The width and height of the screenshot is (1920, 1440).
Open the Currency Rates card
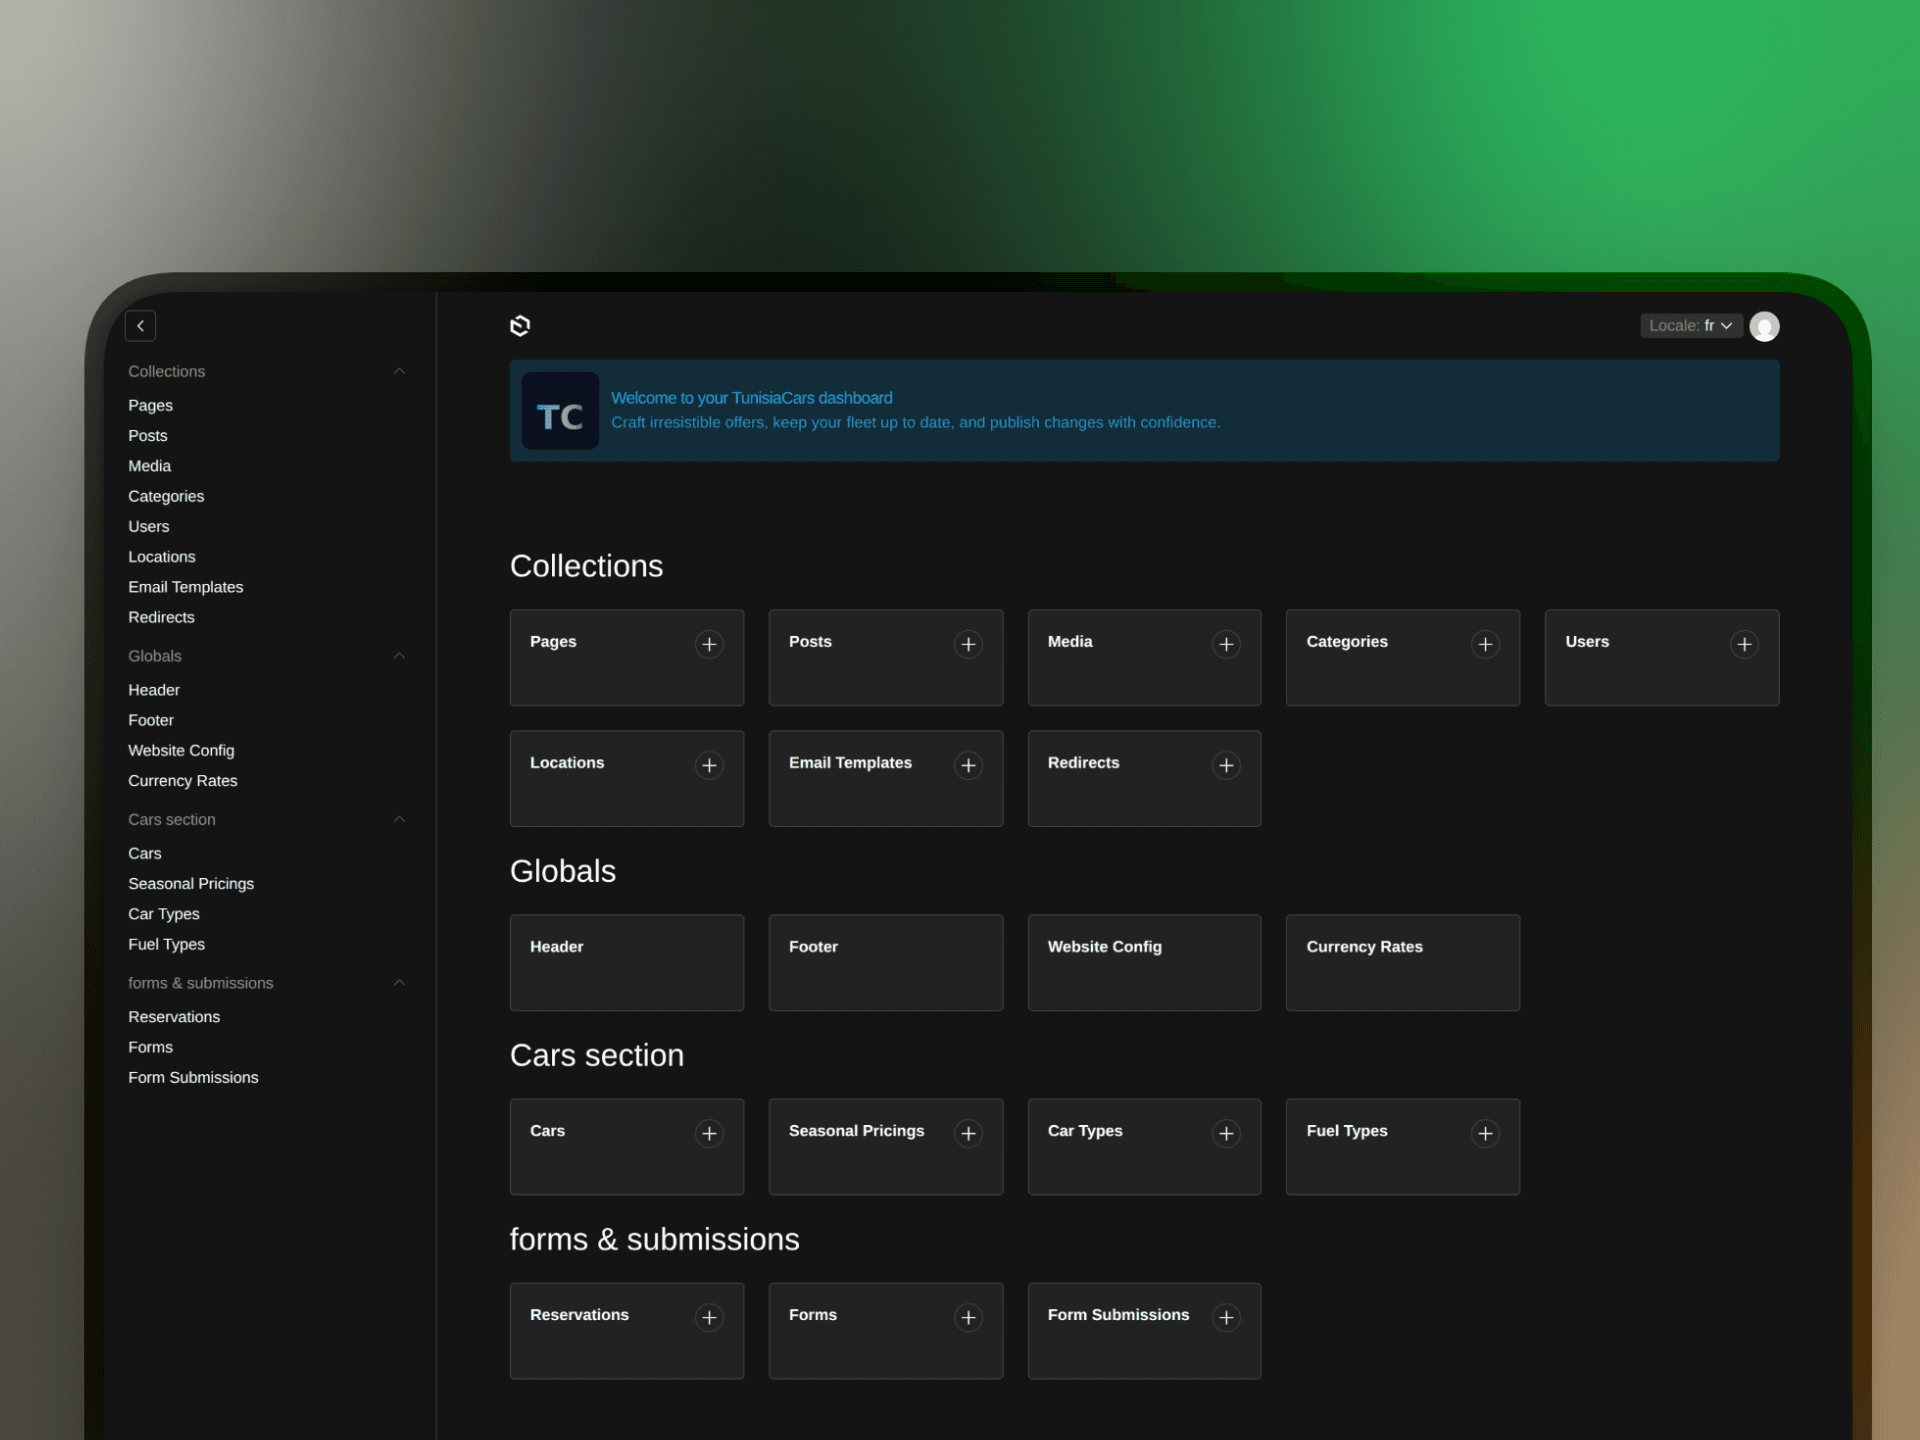pos(1402,962)
